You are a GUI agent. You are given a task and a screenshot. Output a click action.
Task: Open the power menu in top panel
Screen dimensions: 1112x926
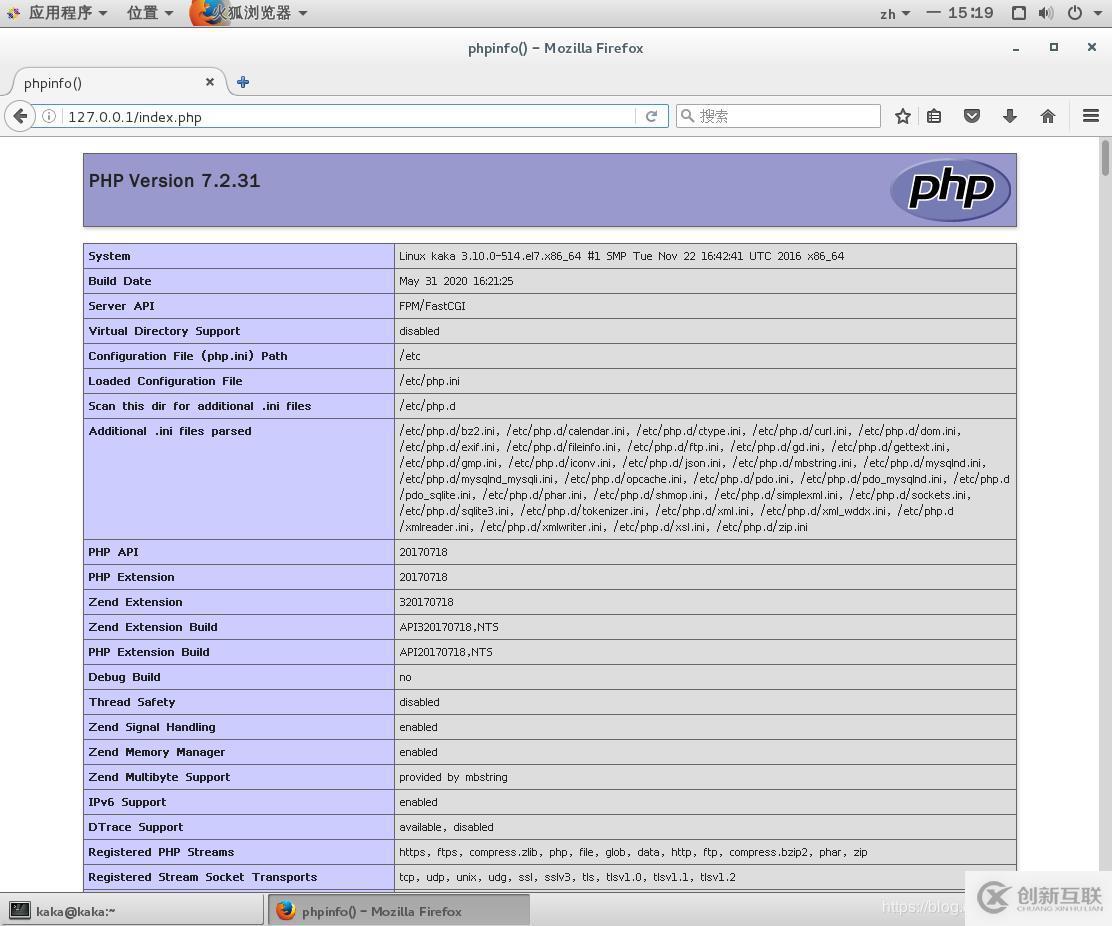click(1075, 13)
